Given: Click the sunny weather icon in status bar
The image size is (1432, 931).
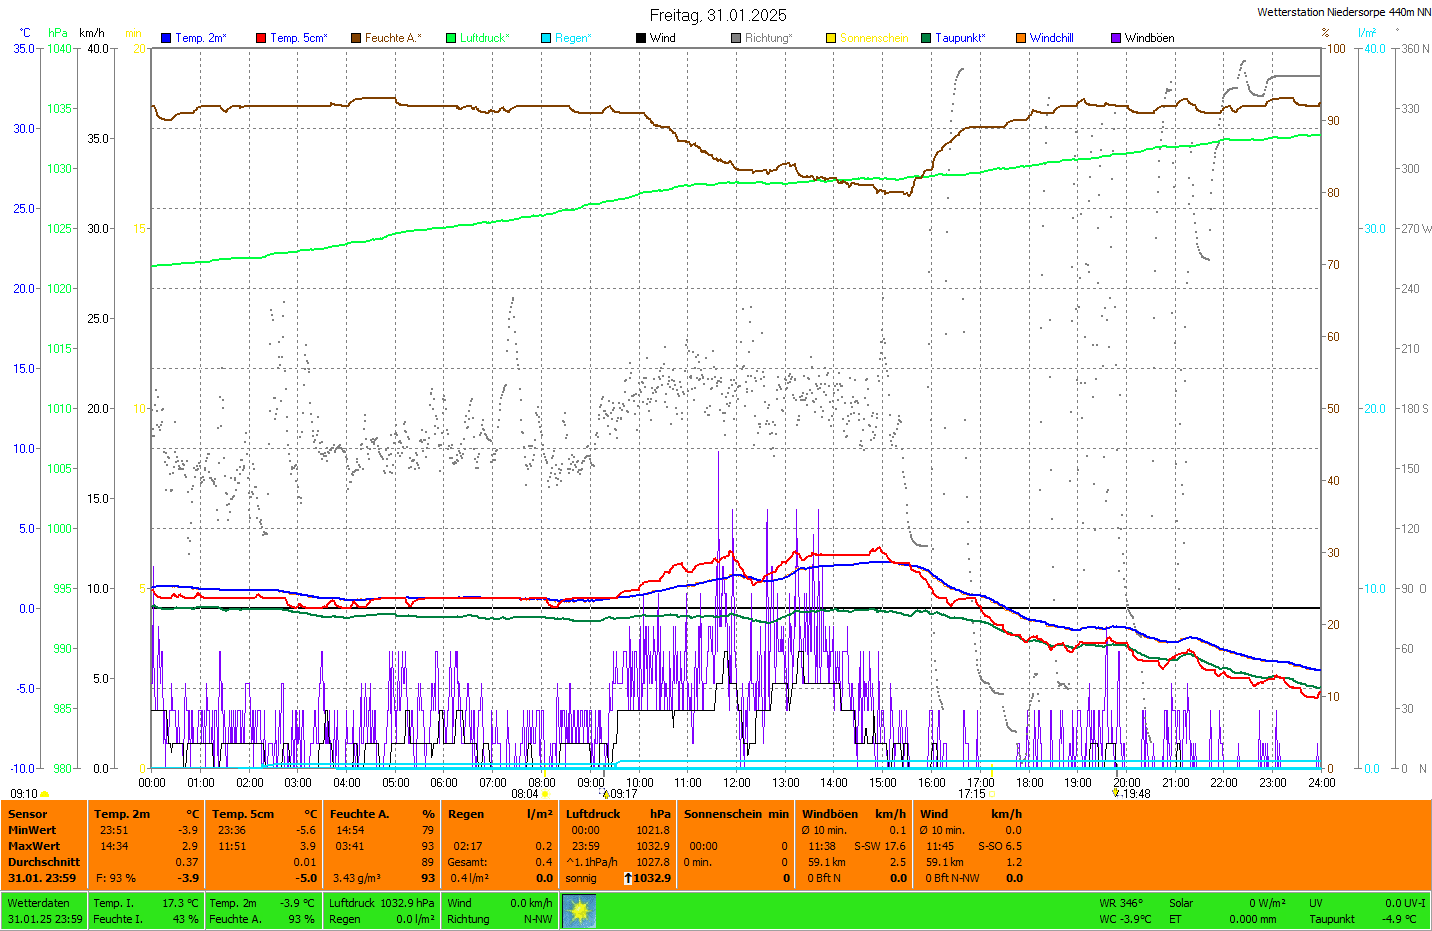Looking at the screenshot, I should coord(579,911).
